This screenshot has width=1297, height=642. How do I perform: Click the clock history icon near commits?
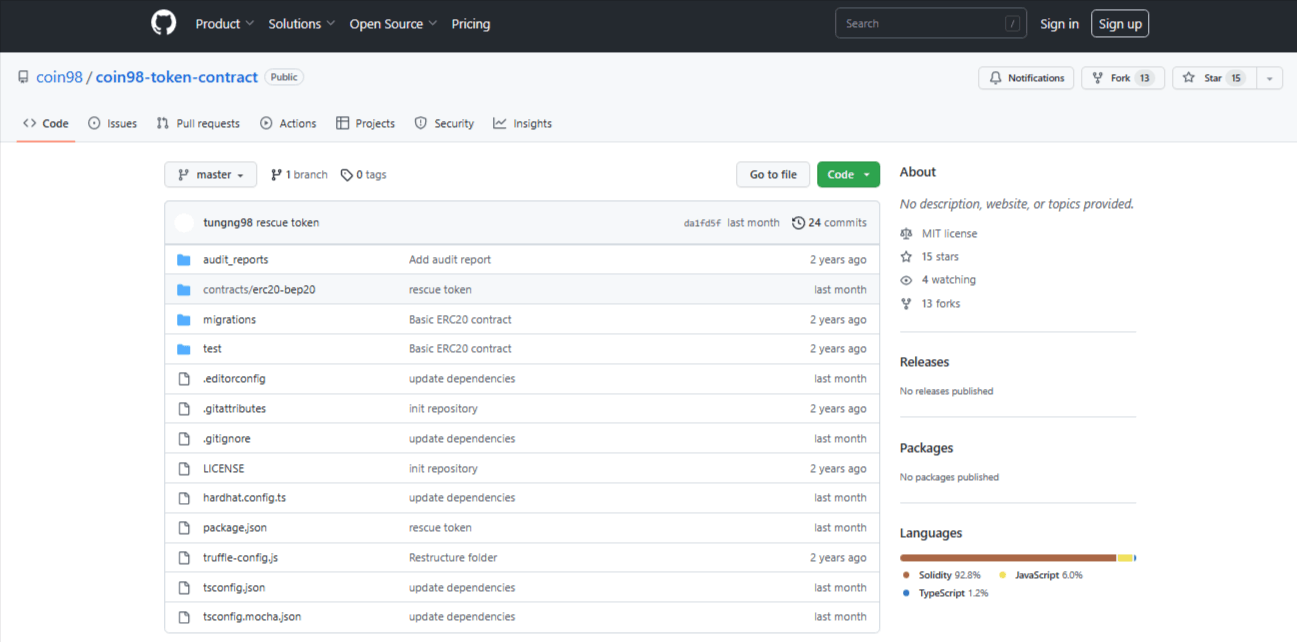click(x=798, y=223)
